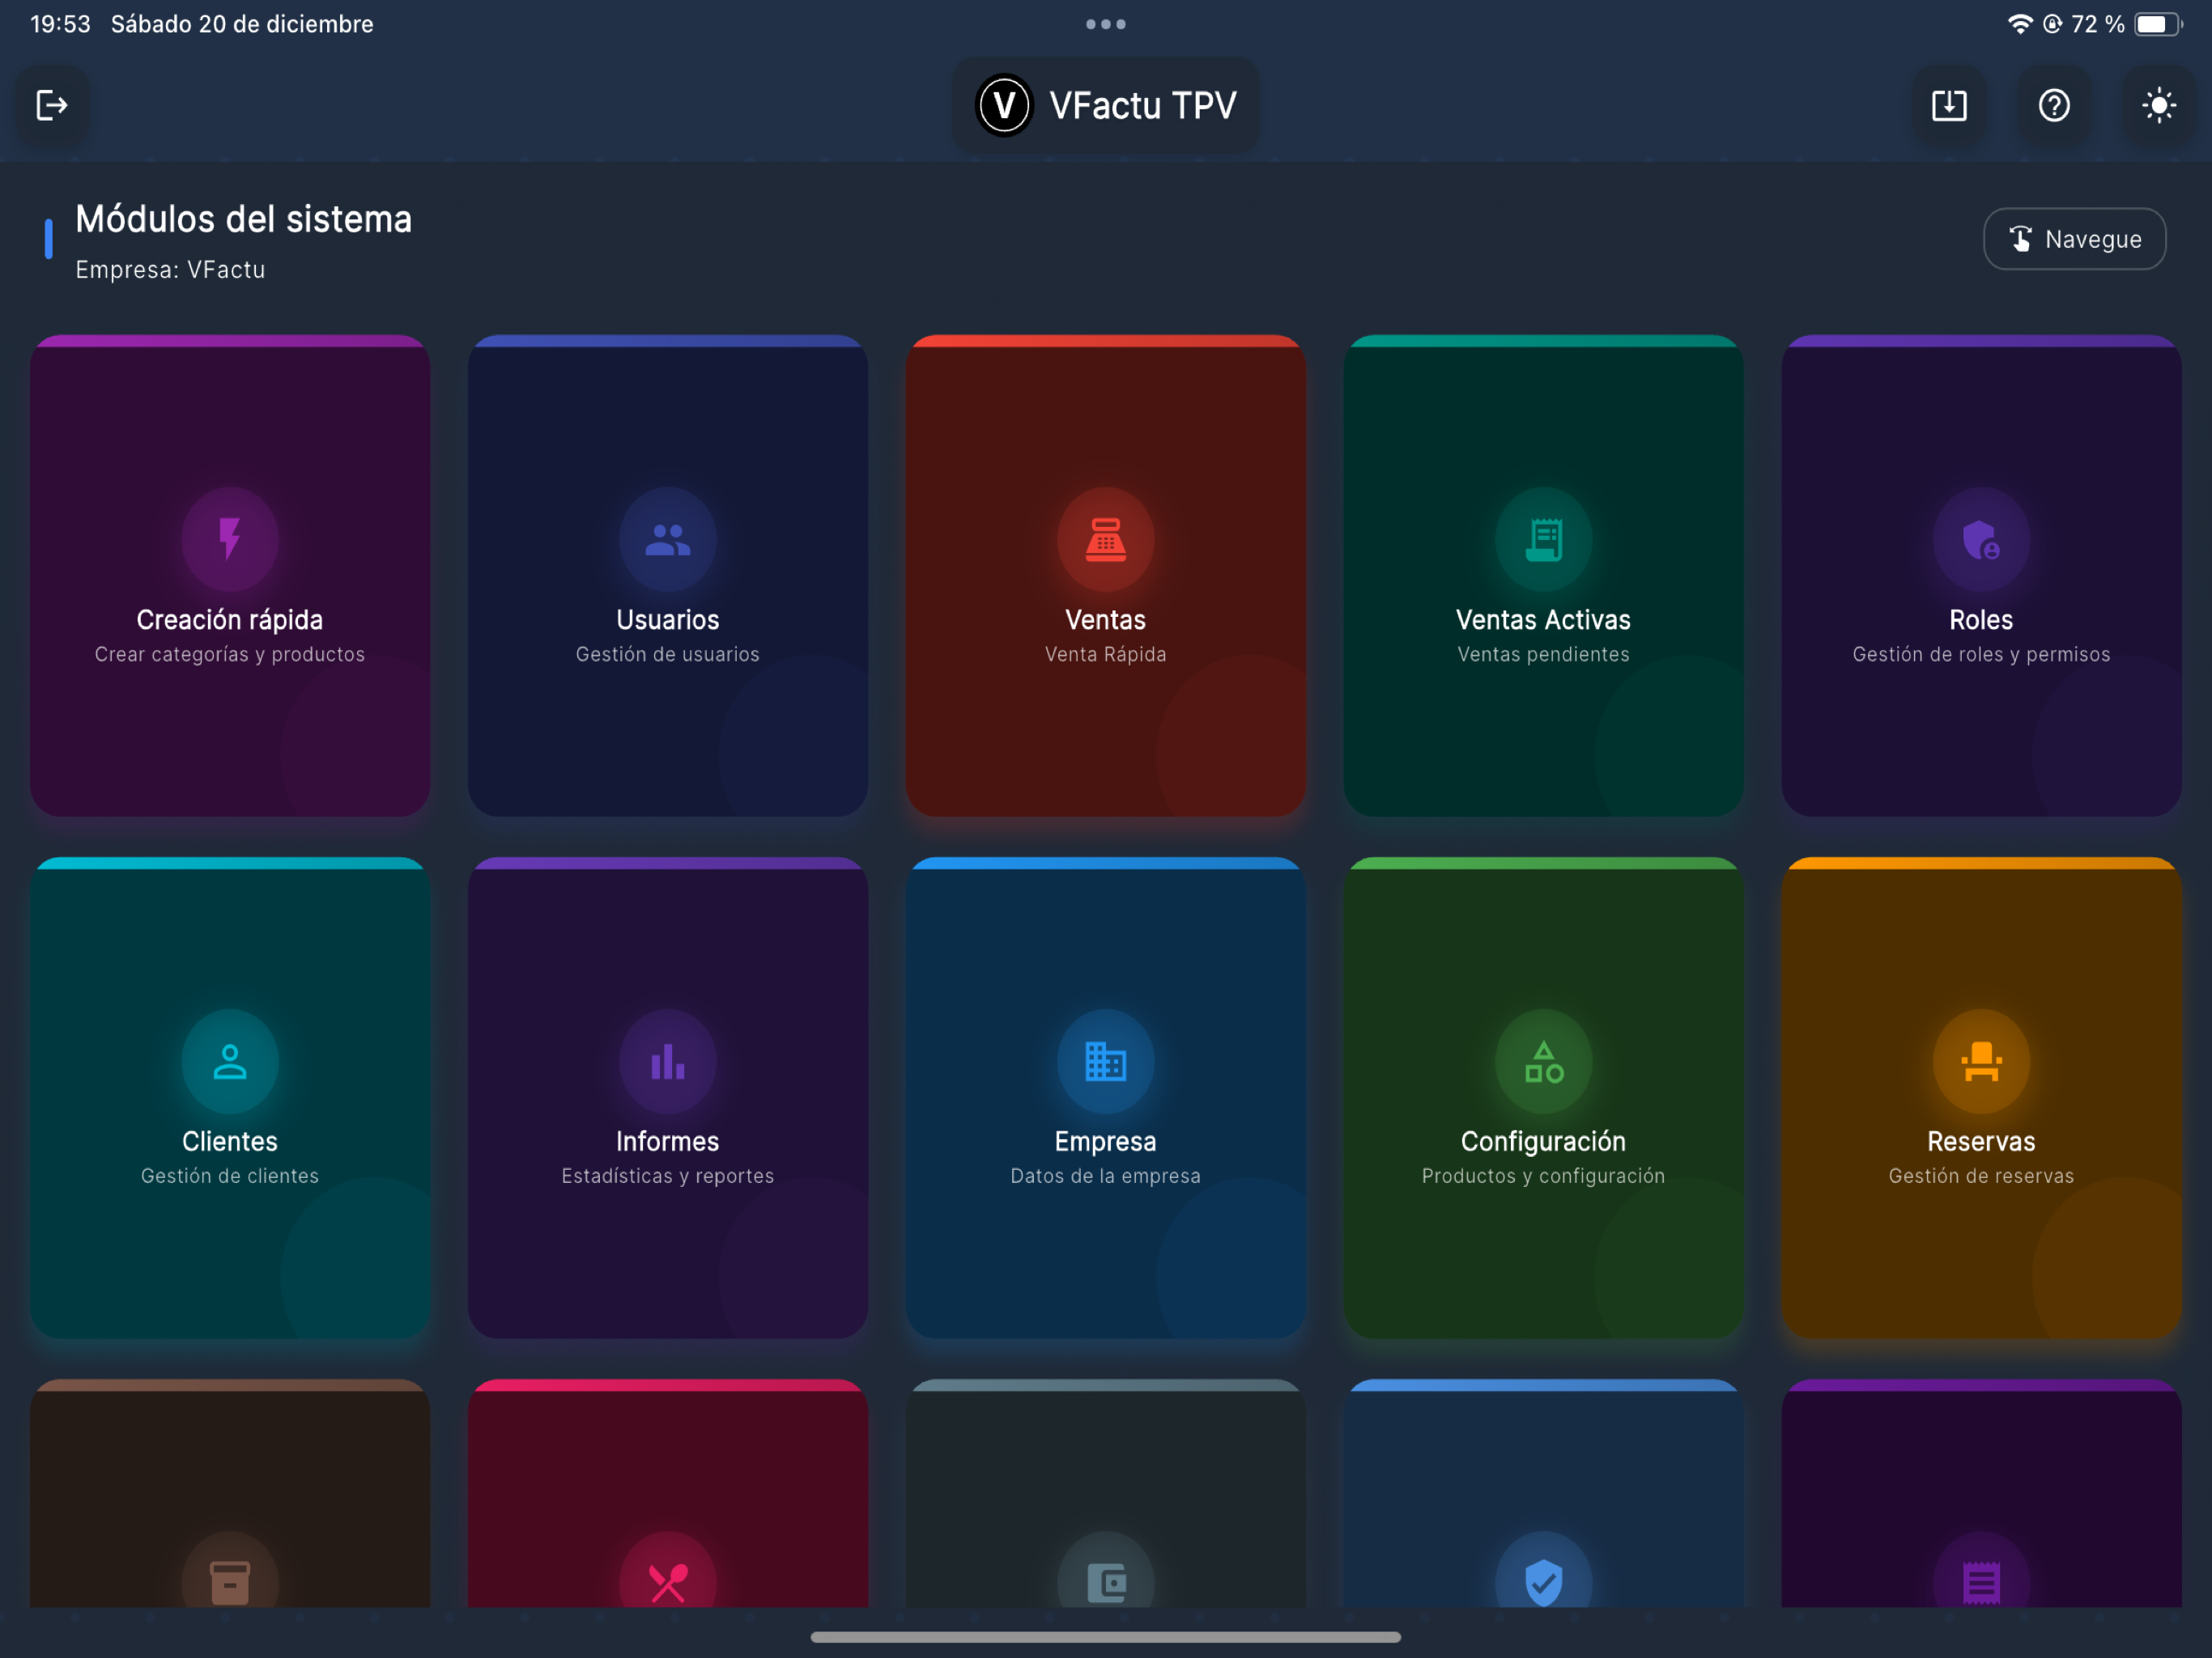
Task: Tap the logout icon in the header
Action: point(52,105)
